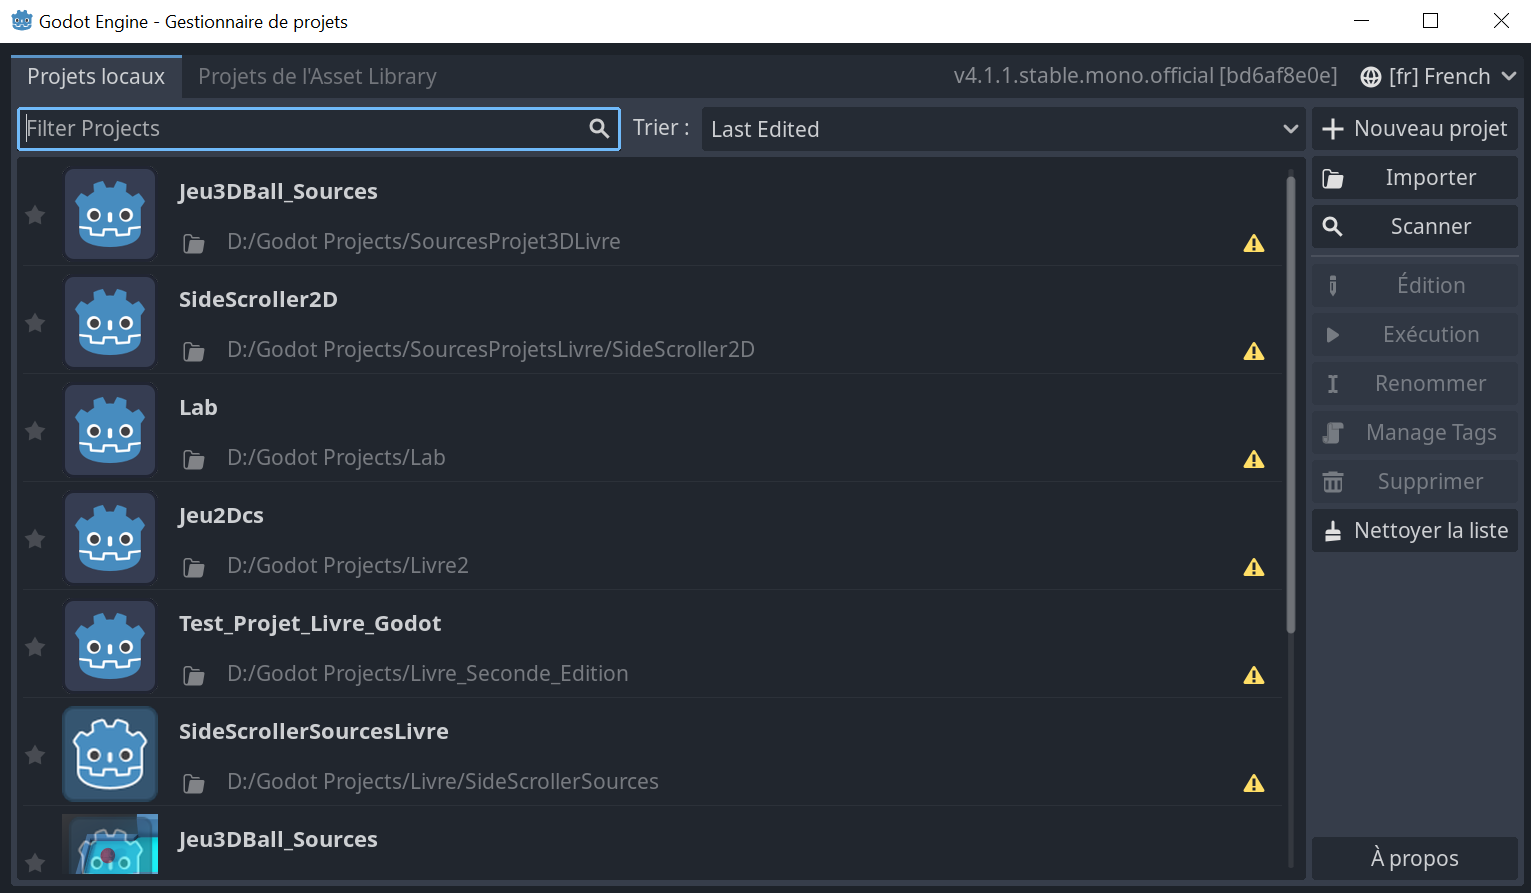Switch to Projets de l'Asset Library tab
Viewport: 1531px width, 893px height.
click(x=317, y=77)
